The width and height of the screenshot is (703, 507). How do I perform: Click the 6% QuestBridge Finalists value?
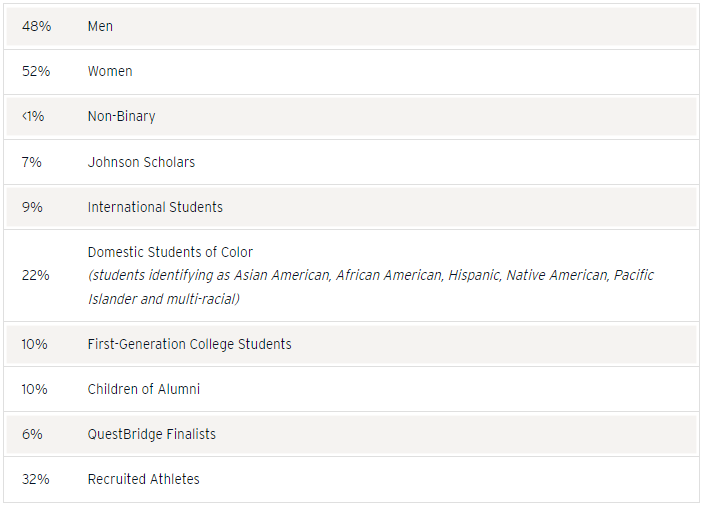pyautogui.click(x=32, y=434)
